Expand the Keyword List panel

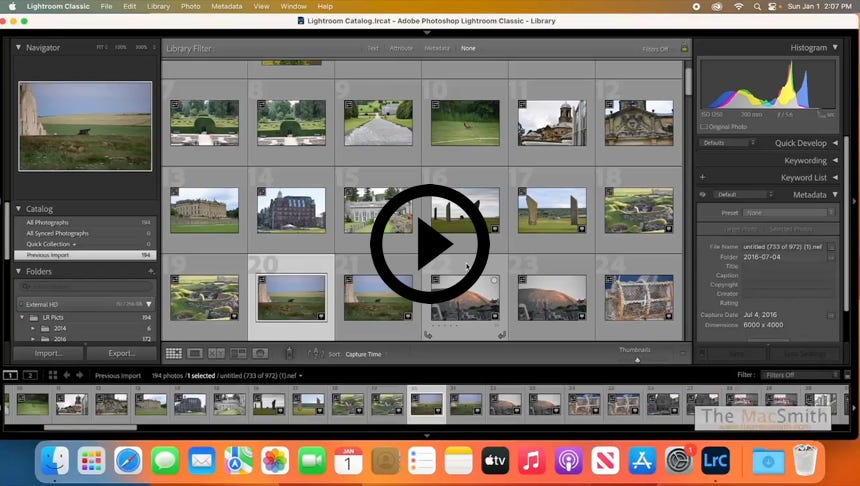(835, 177)
